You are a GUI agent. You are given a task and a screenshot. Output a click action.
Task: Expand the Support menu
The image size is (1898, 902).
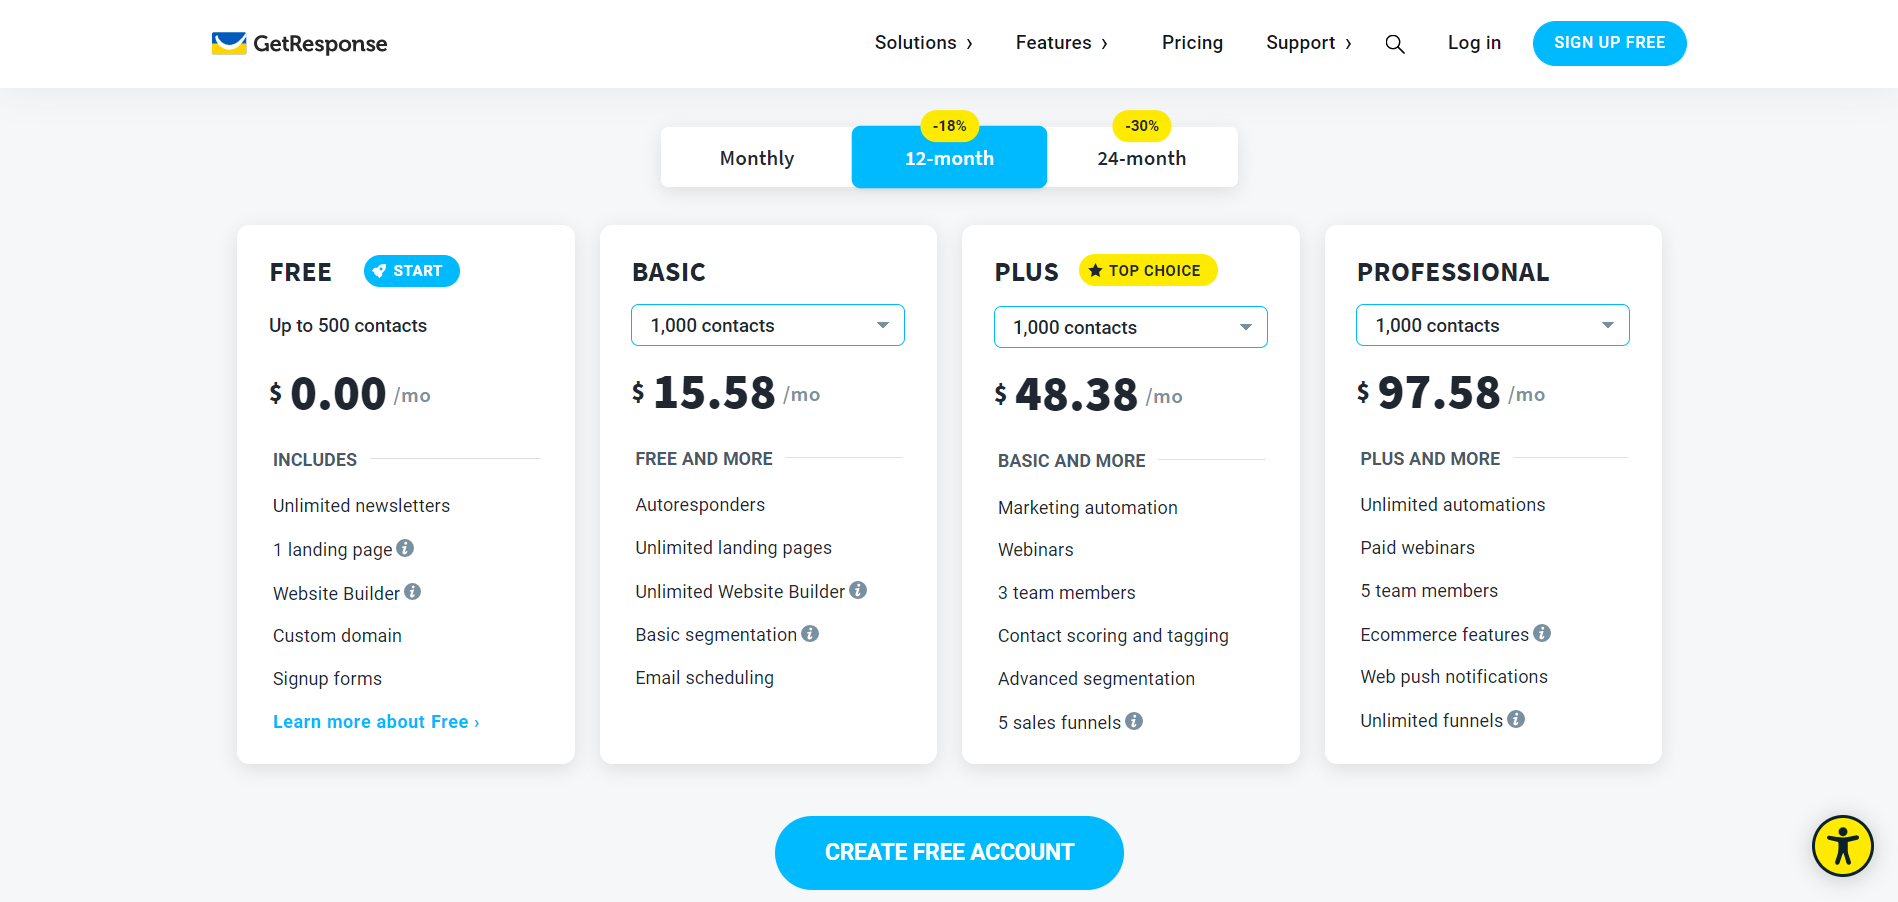pyautogui.click(x=1309, y=43)
